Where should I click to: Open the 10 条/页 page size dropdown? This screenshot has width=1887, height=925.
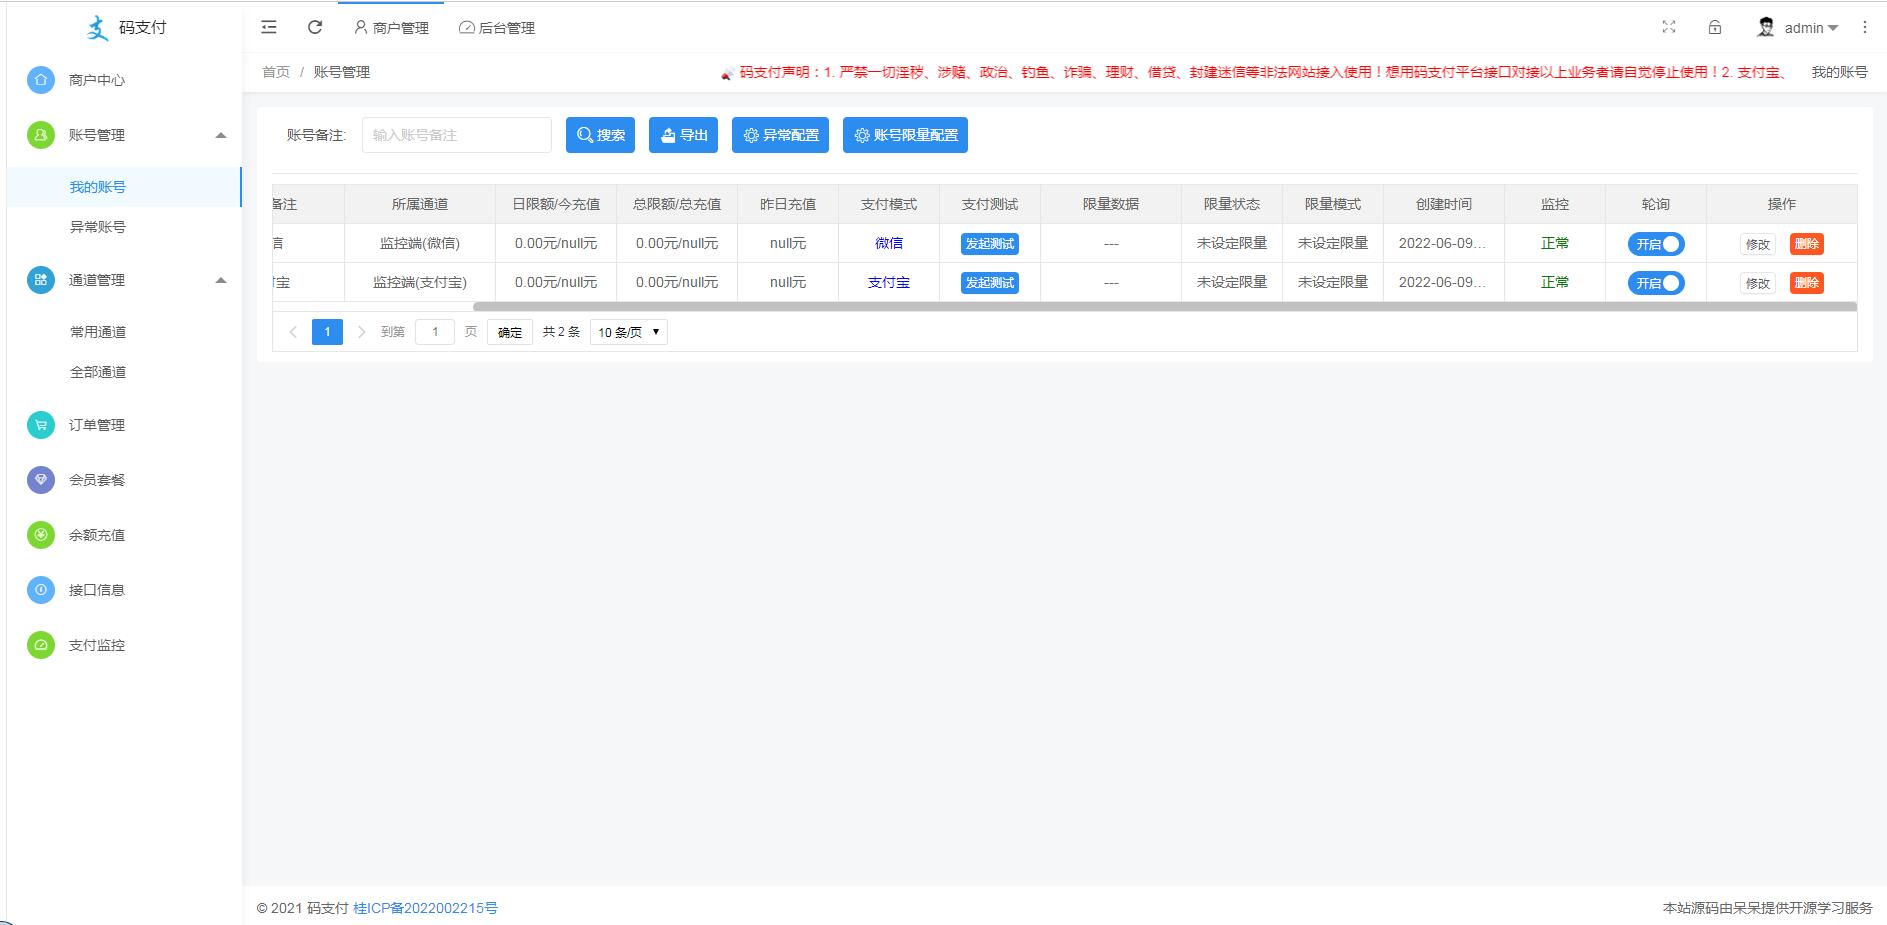click(x=629, y=332)
